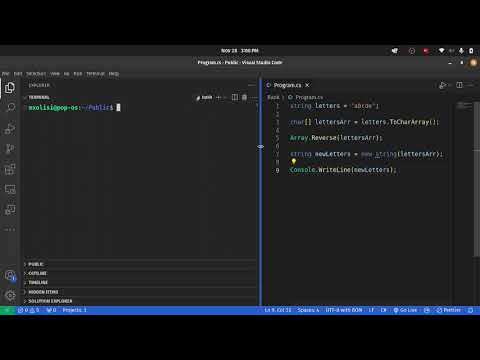Click the lightbulb quick fix icon
This screenshot has width=480, height=360.
click(294, 162)
